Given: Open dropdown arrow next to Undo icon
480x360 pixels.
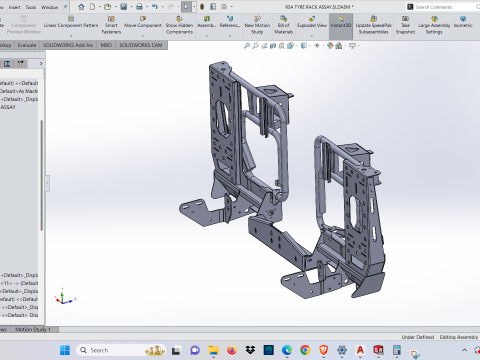Looking at the screenshot, I should pos(162,7).
